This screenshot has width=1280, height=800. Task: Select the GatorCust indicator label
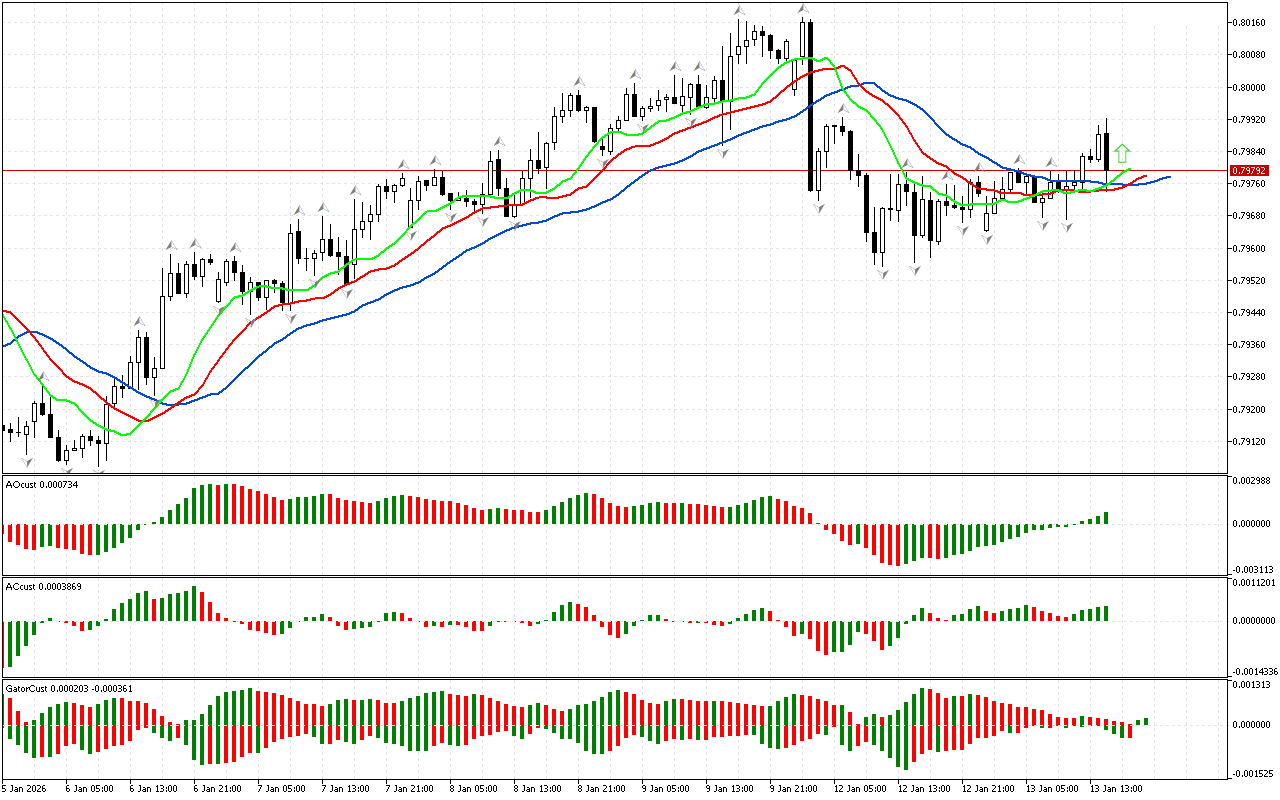click(x=70, y=688)
